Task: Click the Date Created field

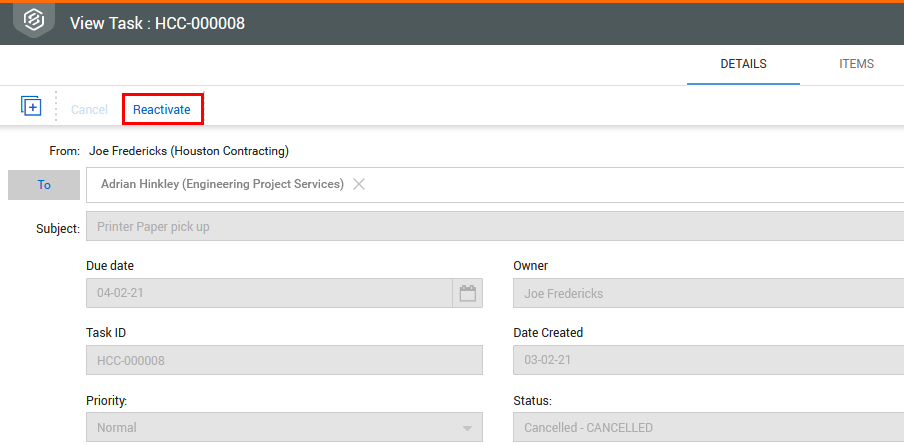Action: [x=707, y=360]
